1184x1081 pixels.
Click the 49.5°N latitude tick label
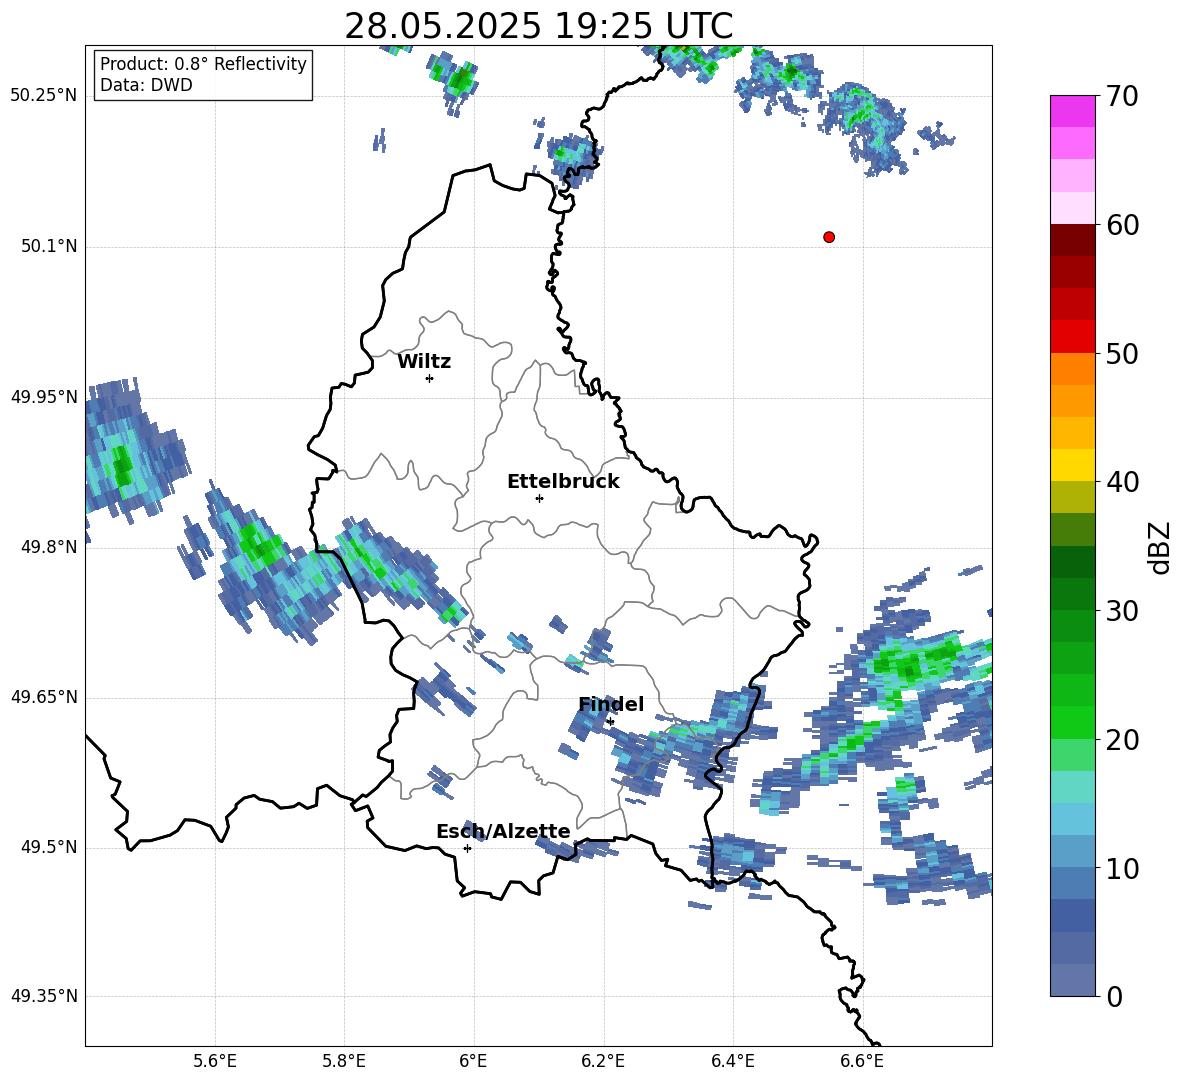[49, 847]
